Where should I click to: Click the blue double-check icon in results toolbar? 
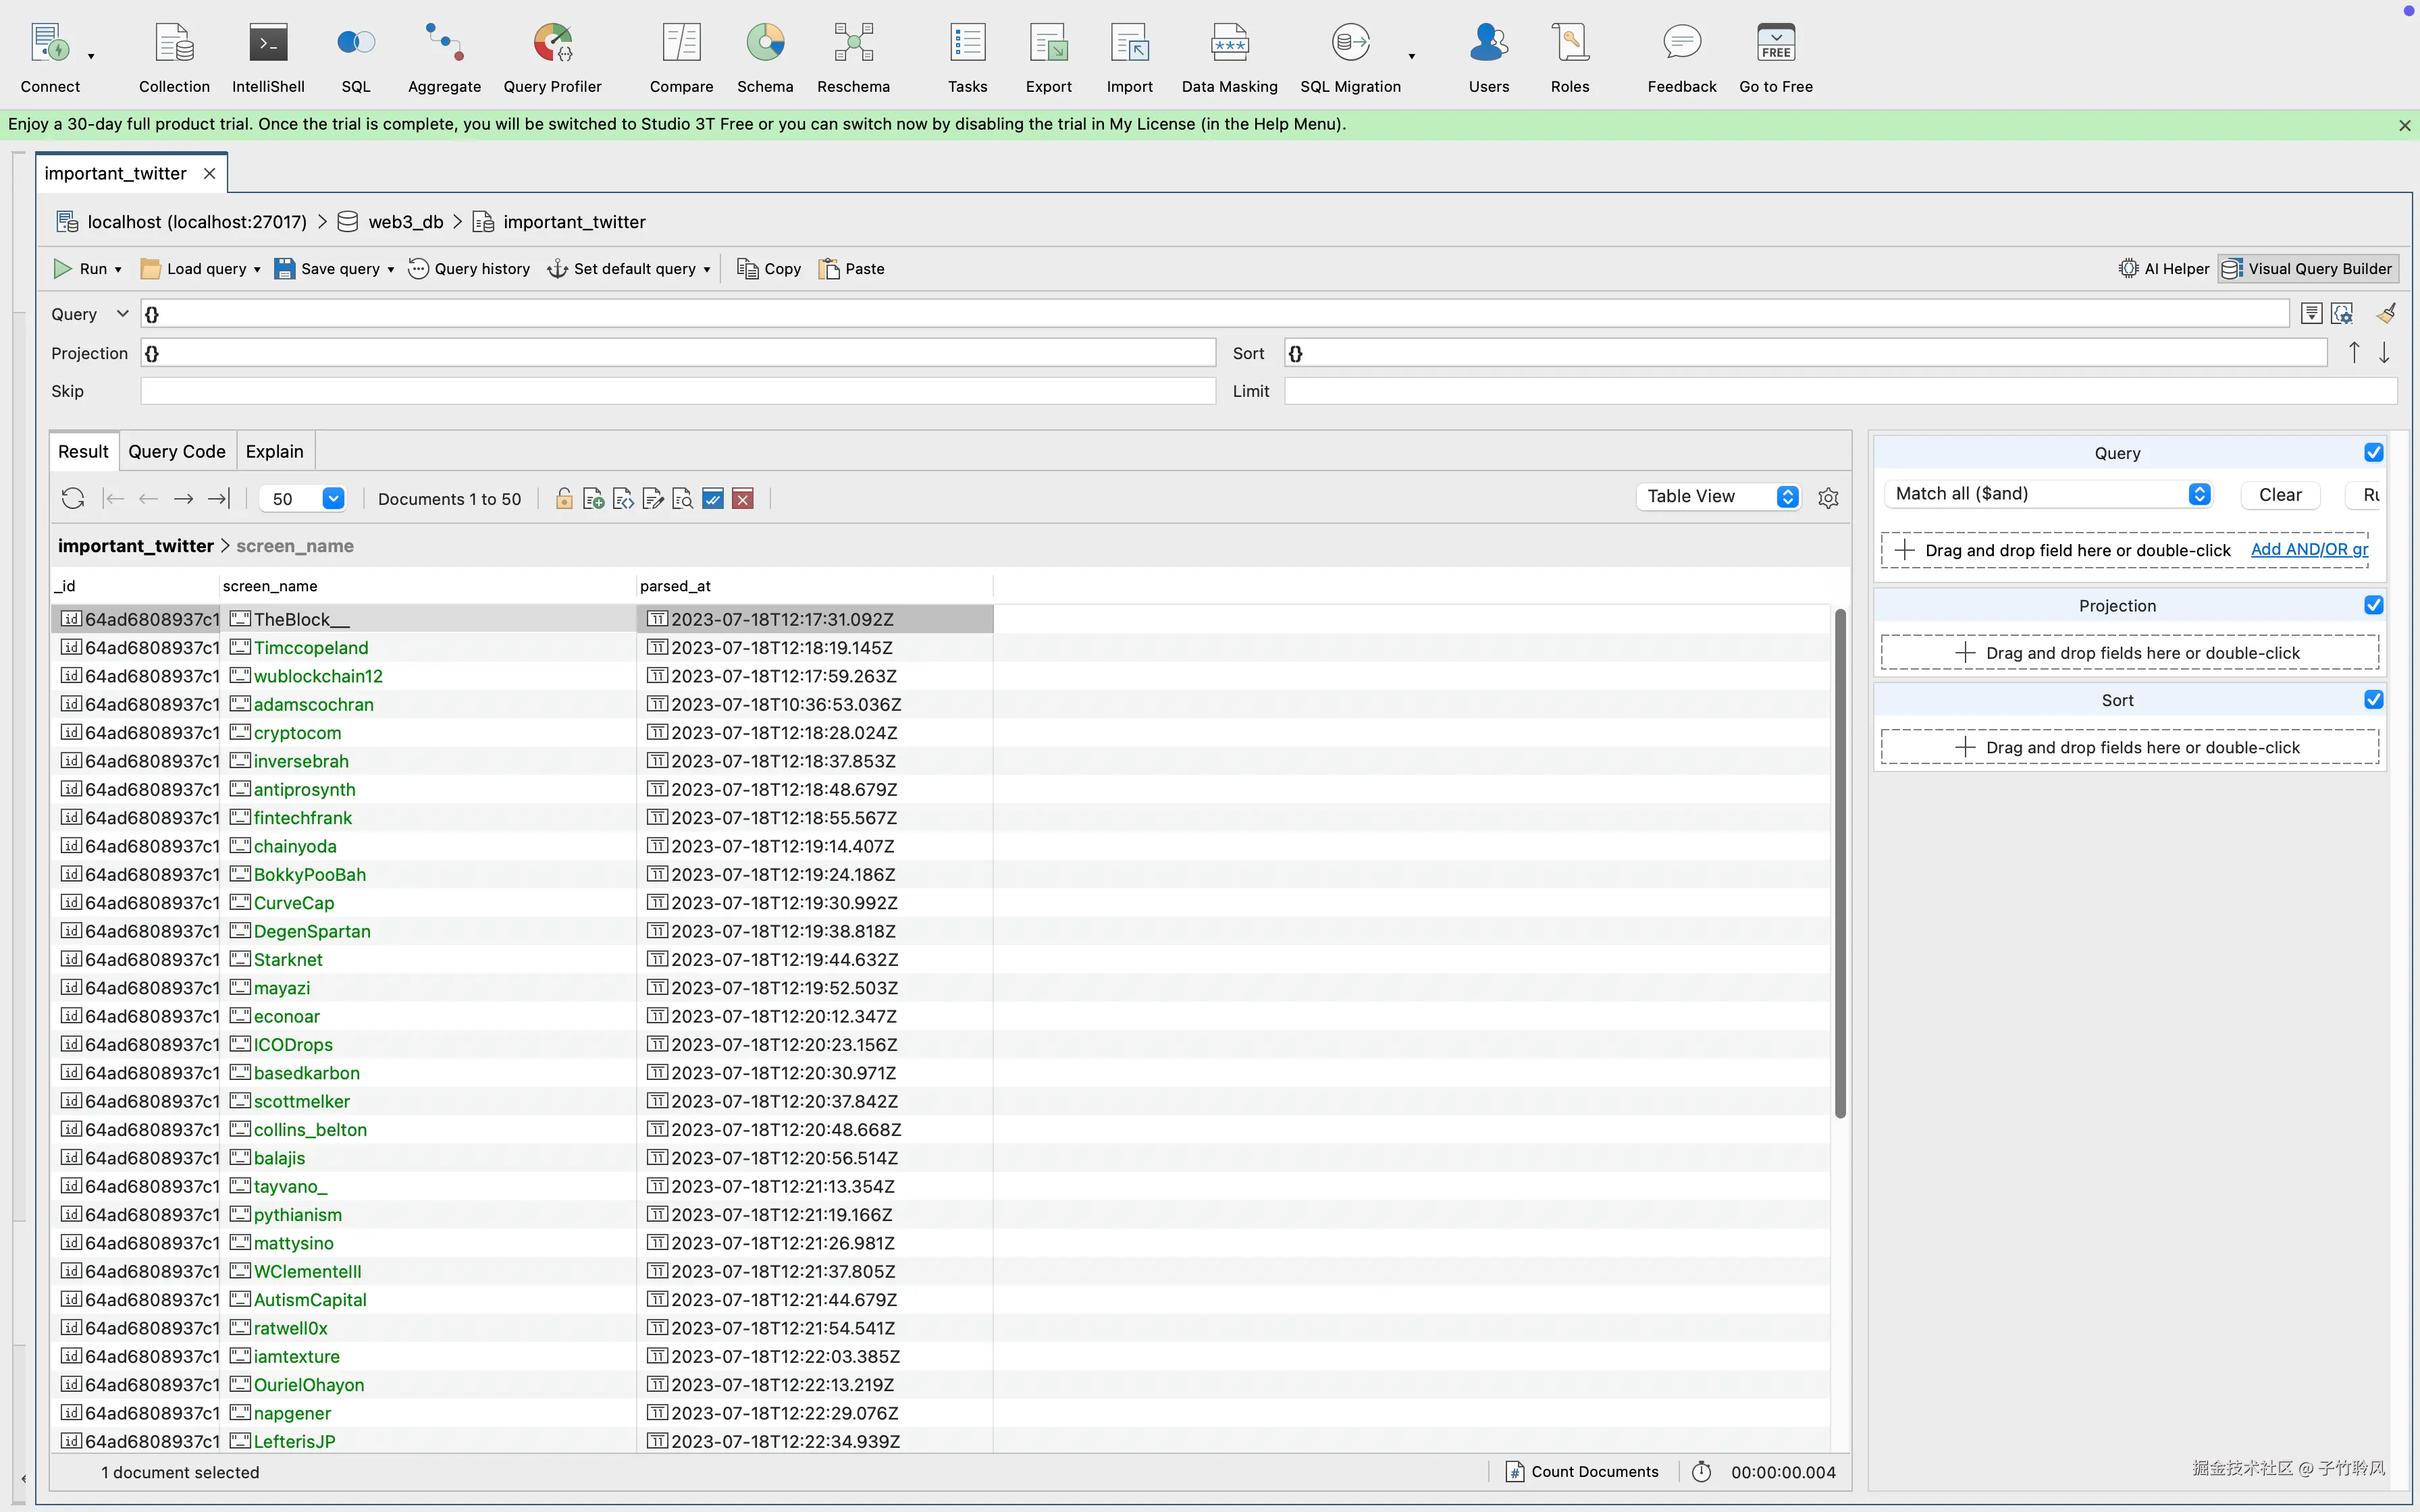click(713, 498)
